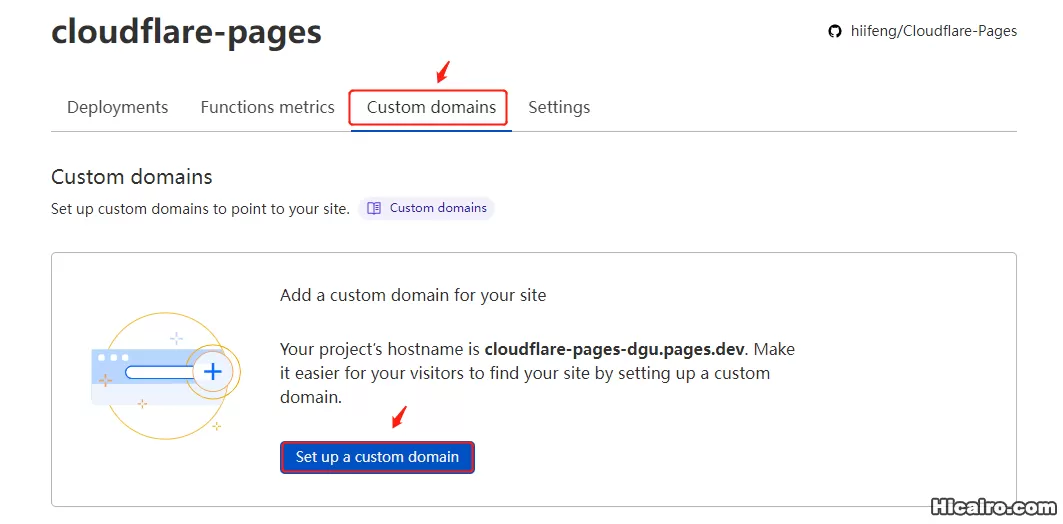This screenshot has height=524, width=1063.
Task: Click the three window dots in illustration
Action: 113,357
